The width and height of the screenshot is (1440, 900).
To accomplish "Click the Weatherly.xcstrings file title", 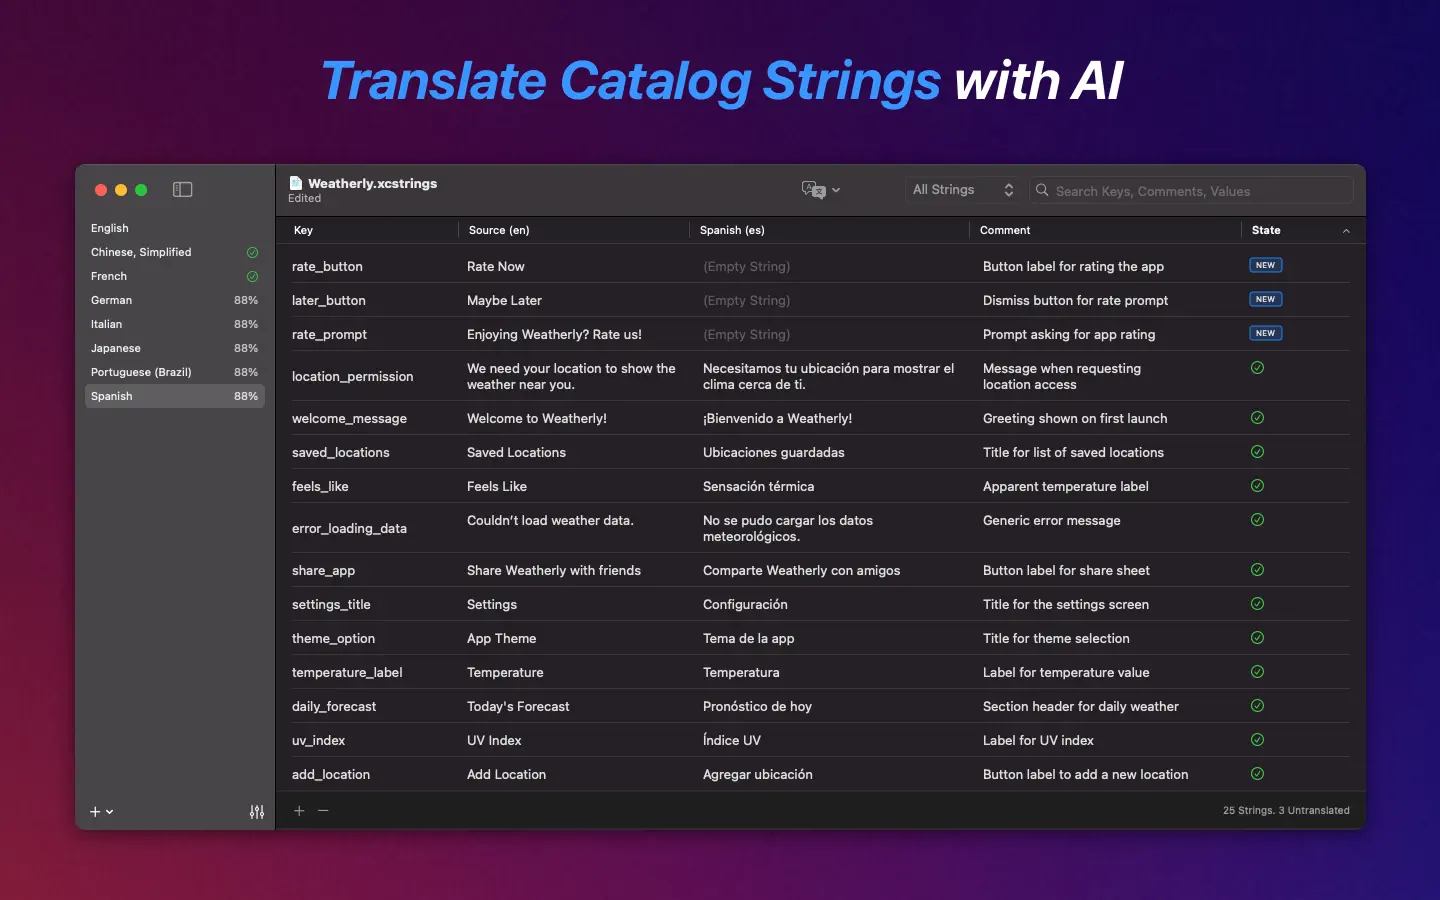I will (x=372, y=183).
